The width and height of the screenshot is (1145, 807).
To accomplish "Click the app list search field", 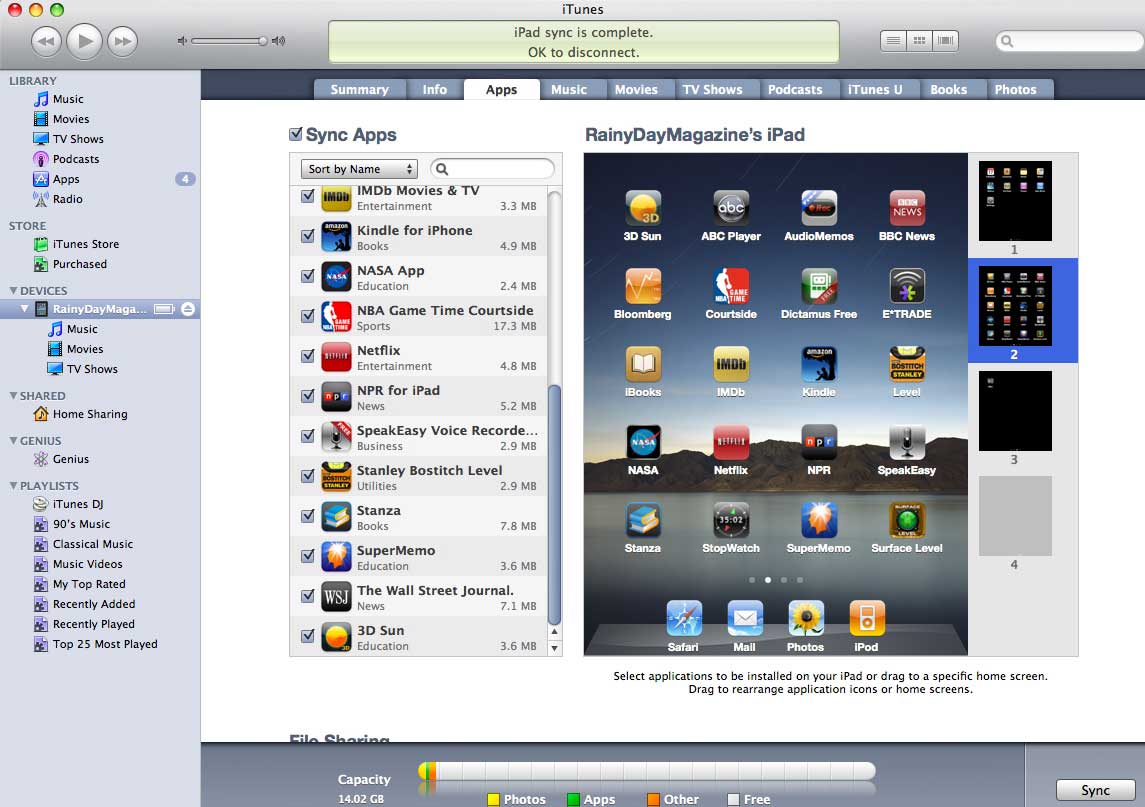I will coord(493,169).
